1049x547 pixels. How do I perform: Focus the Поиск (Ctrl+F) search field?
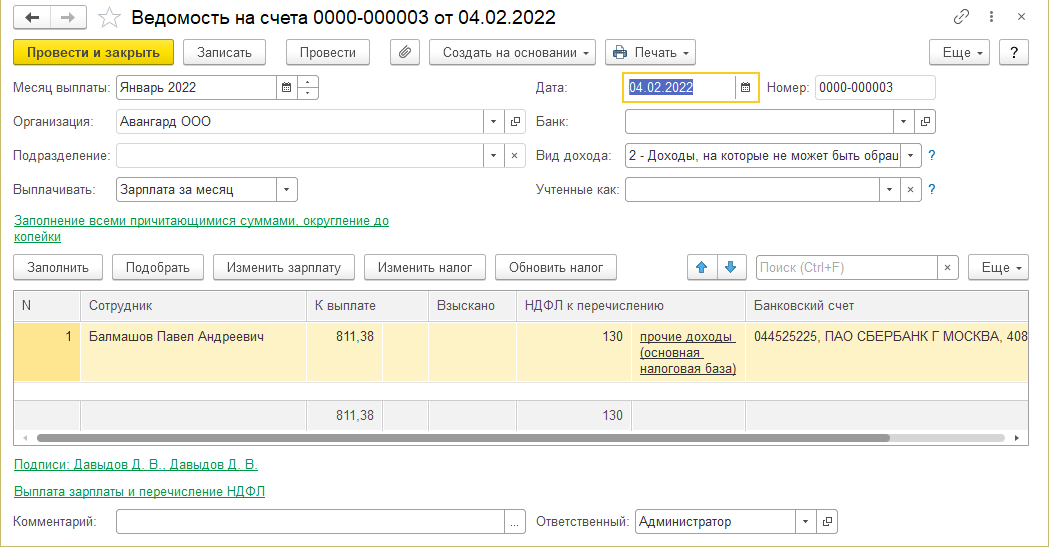[846, 267]
